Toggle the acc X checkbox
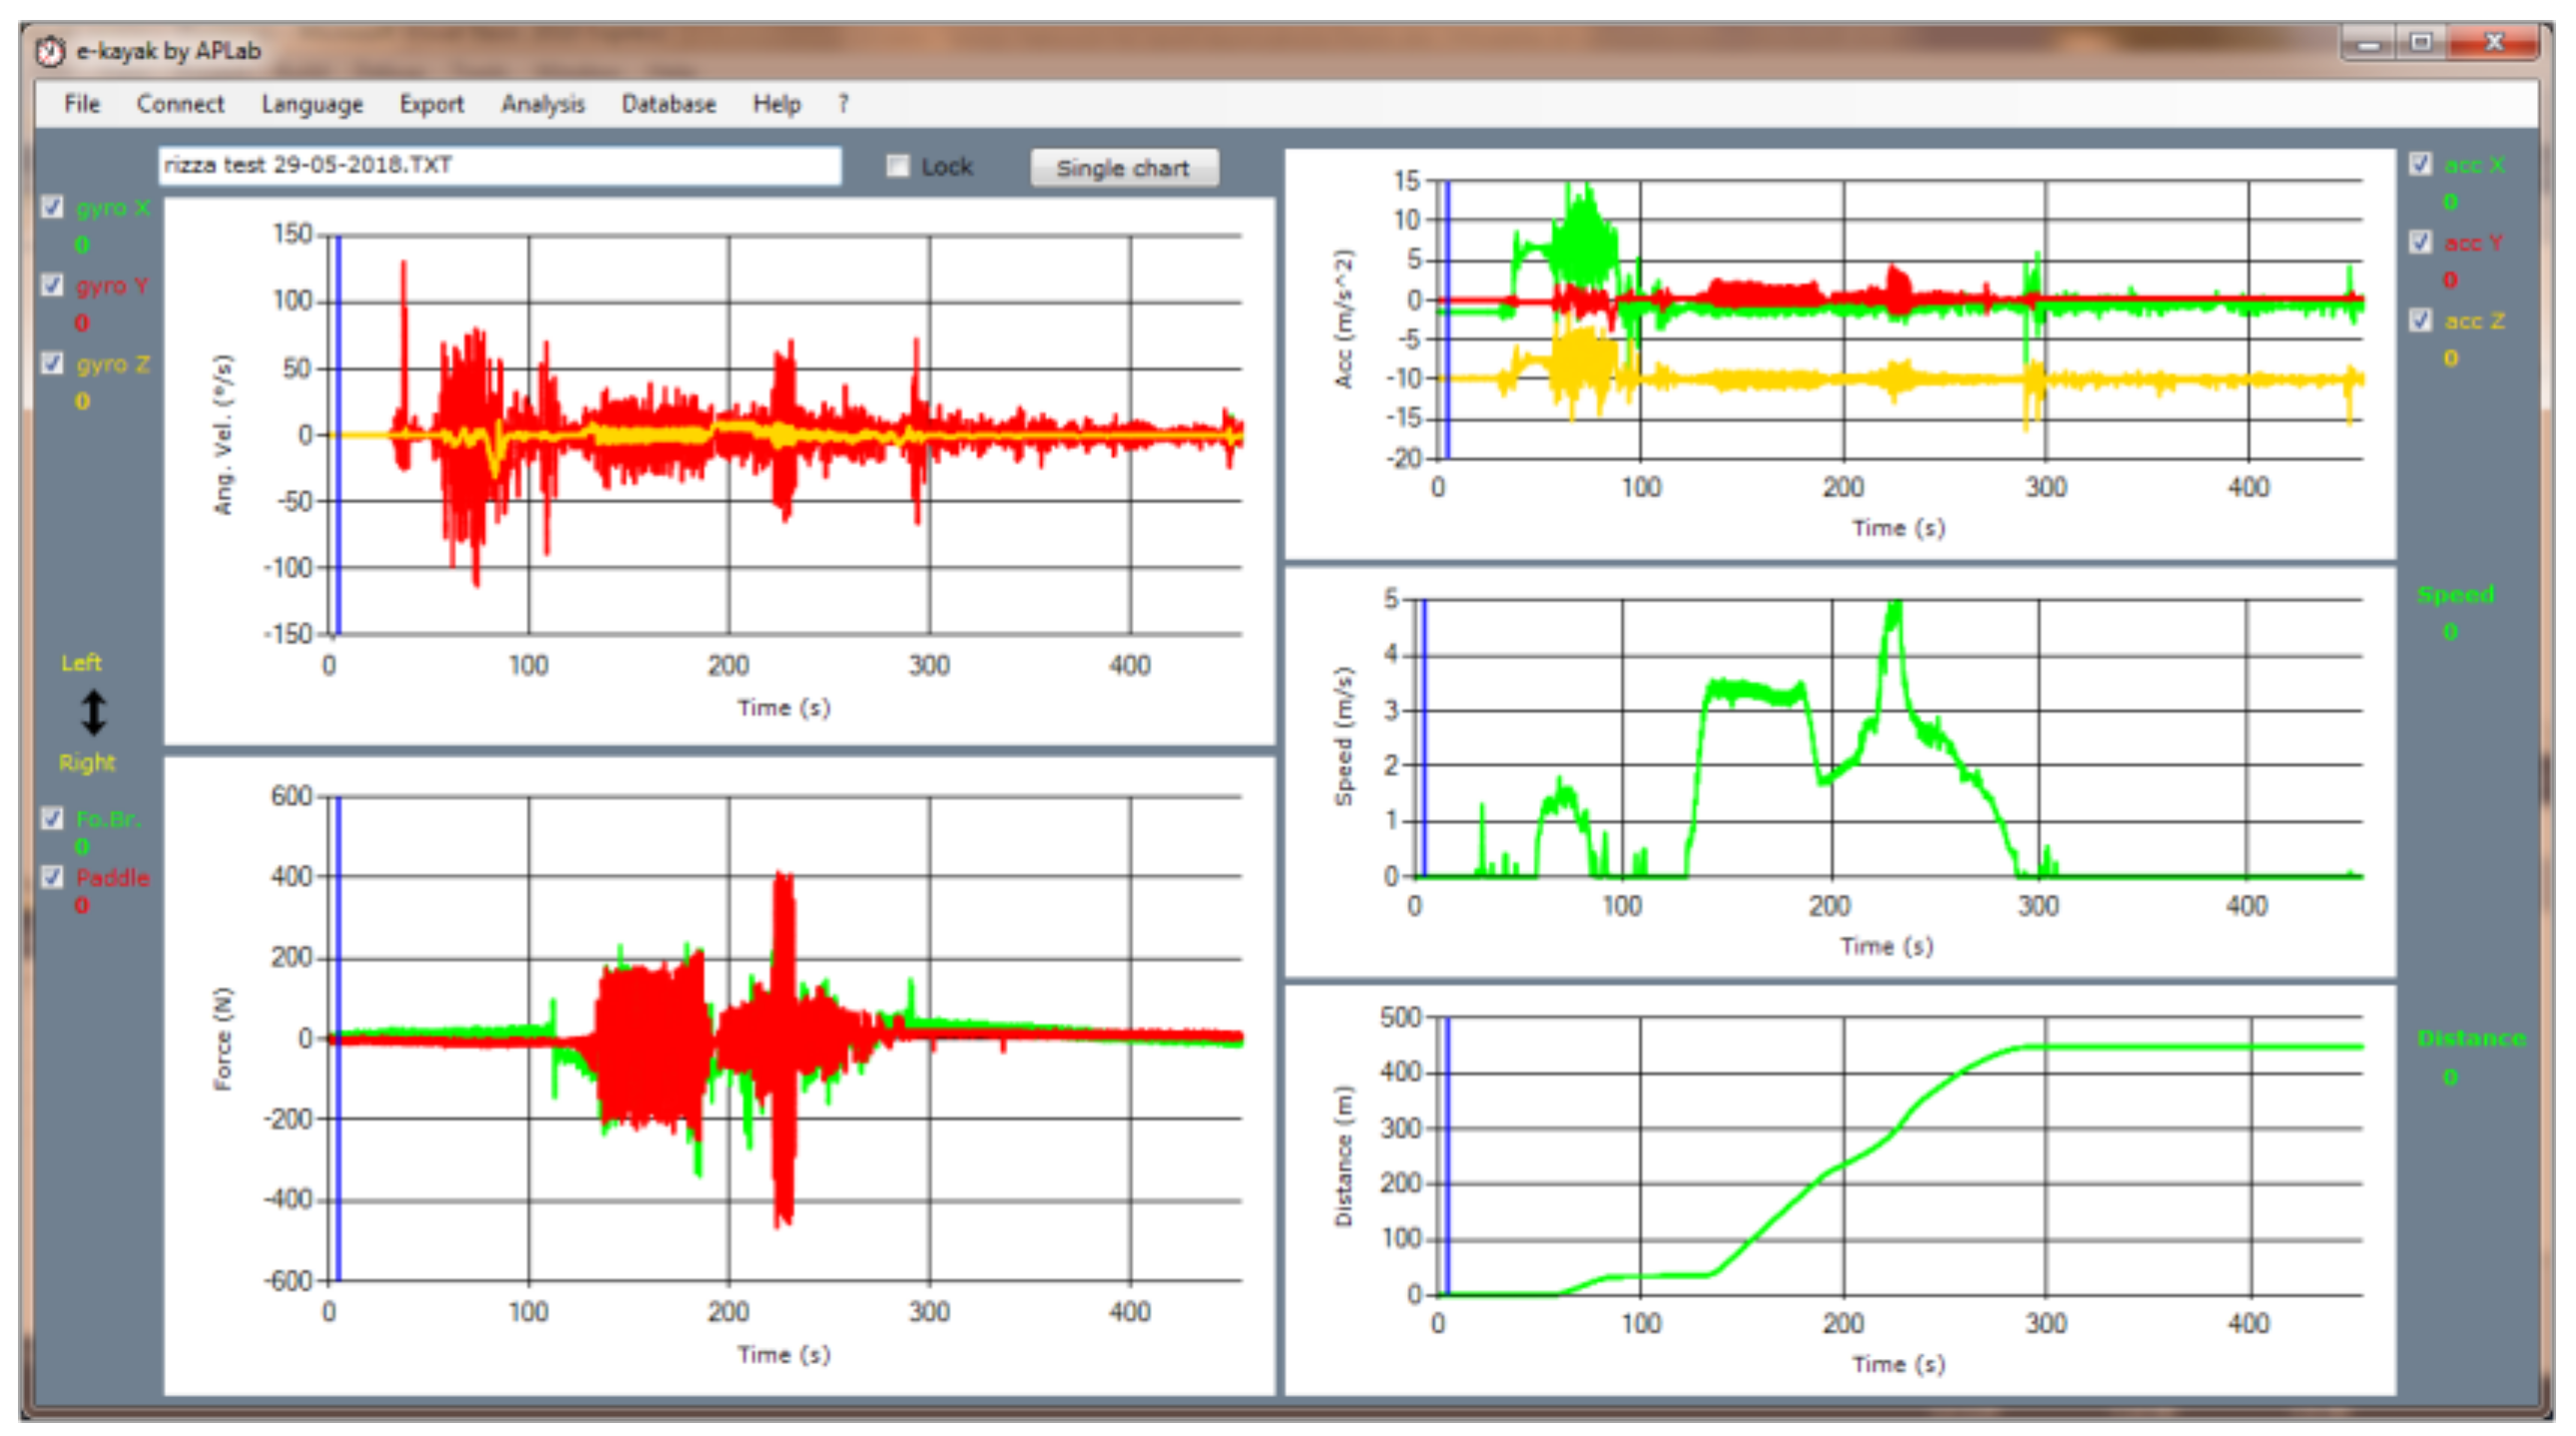This screenshot has height=1436, width=2576. pos(2420,164)
